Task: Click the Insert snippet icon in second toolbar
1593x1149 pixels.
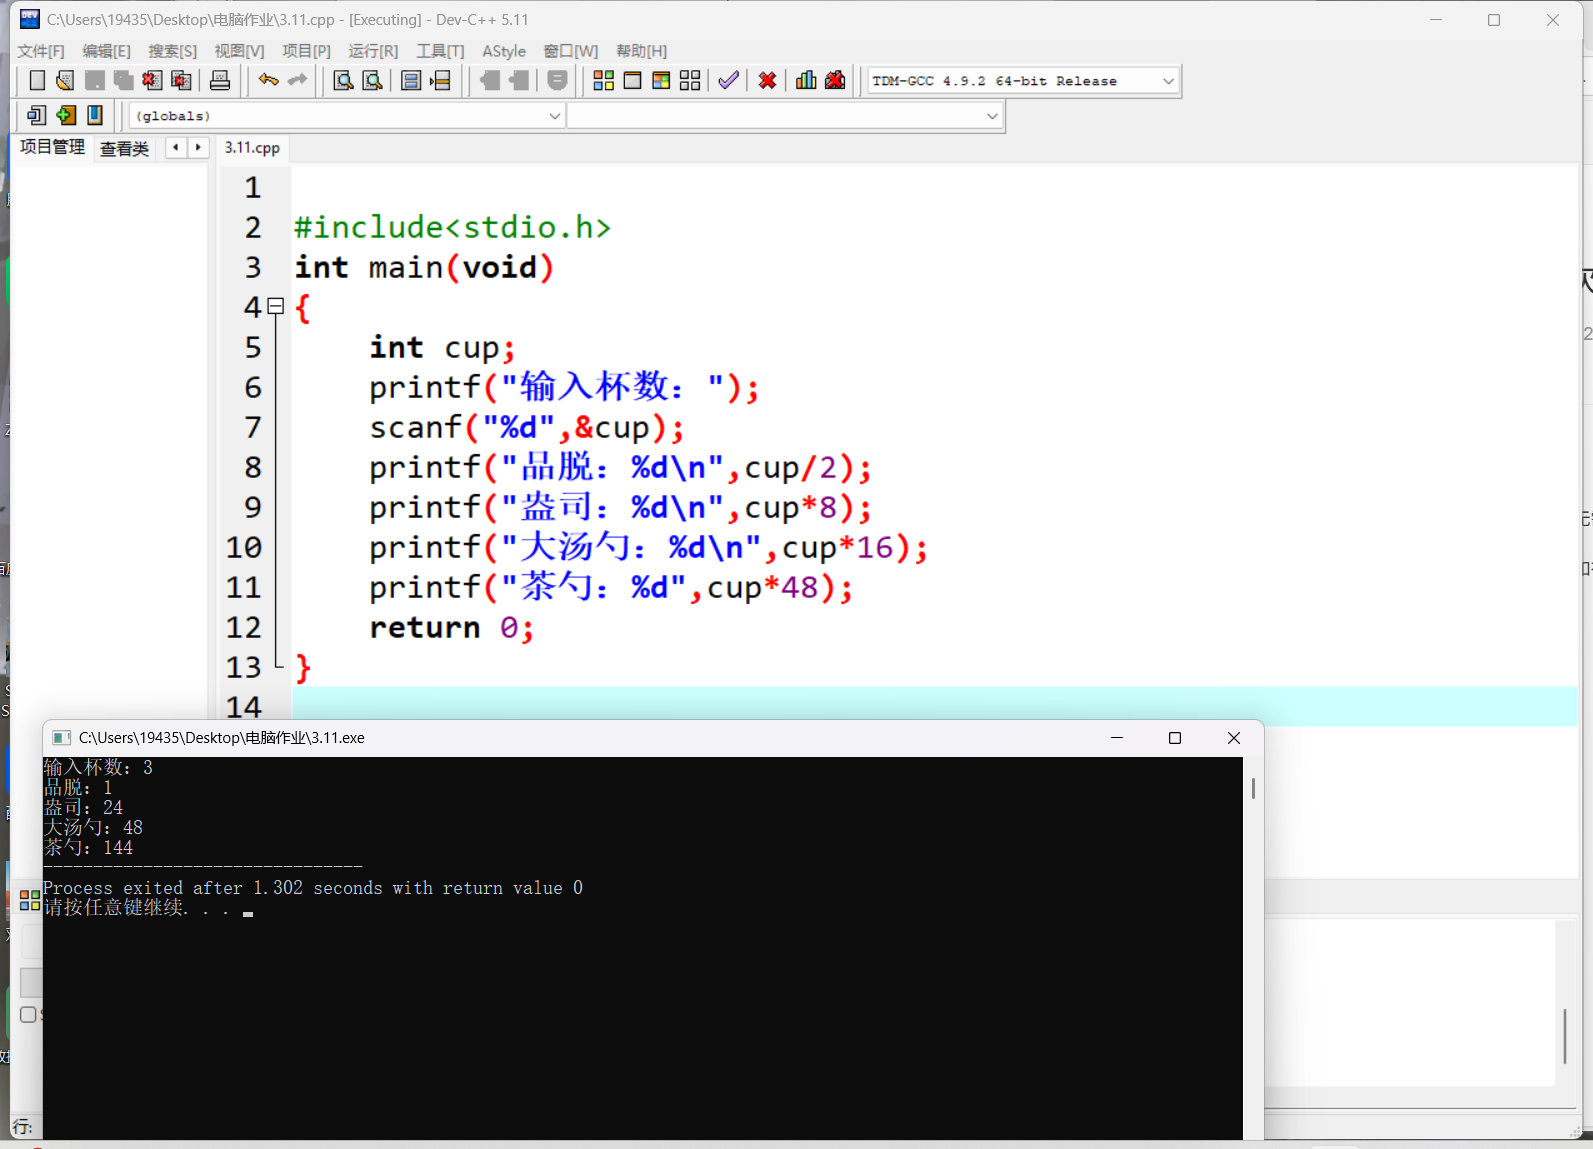Action: [x=37, y=115]
